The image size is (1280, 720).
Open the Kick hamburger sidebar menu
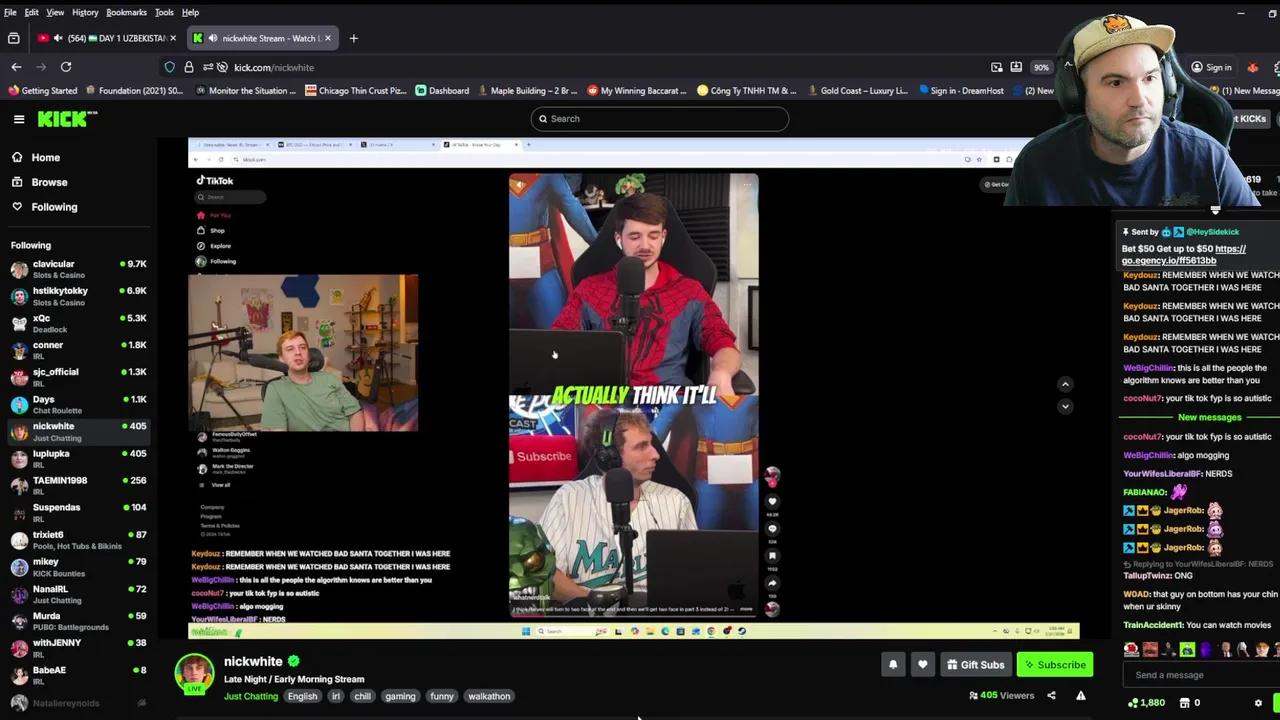pos(19,119)
